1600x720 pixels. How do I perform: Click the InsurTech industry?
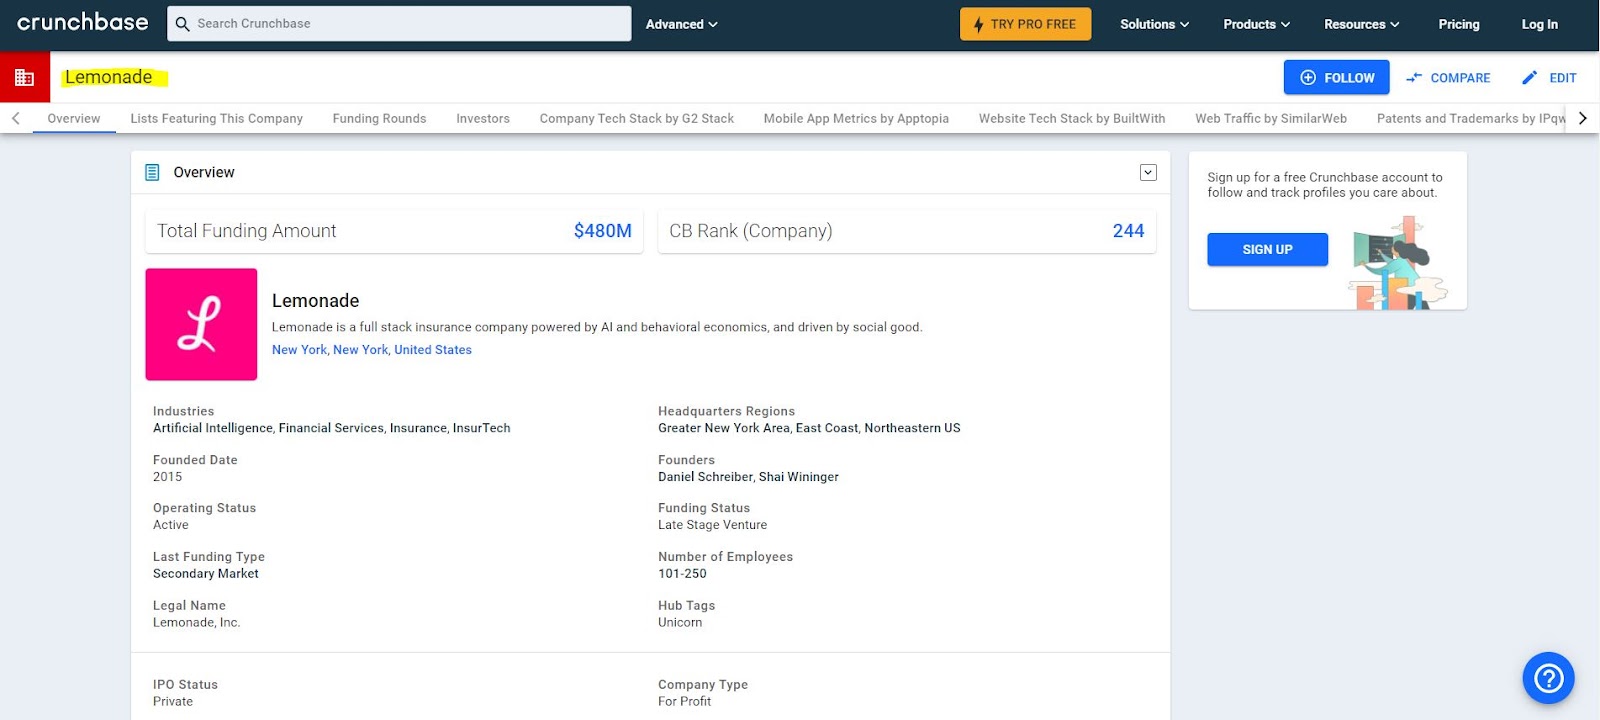tap(482, 428)
